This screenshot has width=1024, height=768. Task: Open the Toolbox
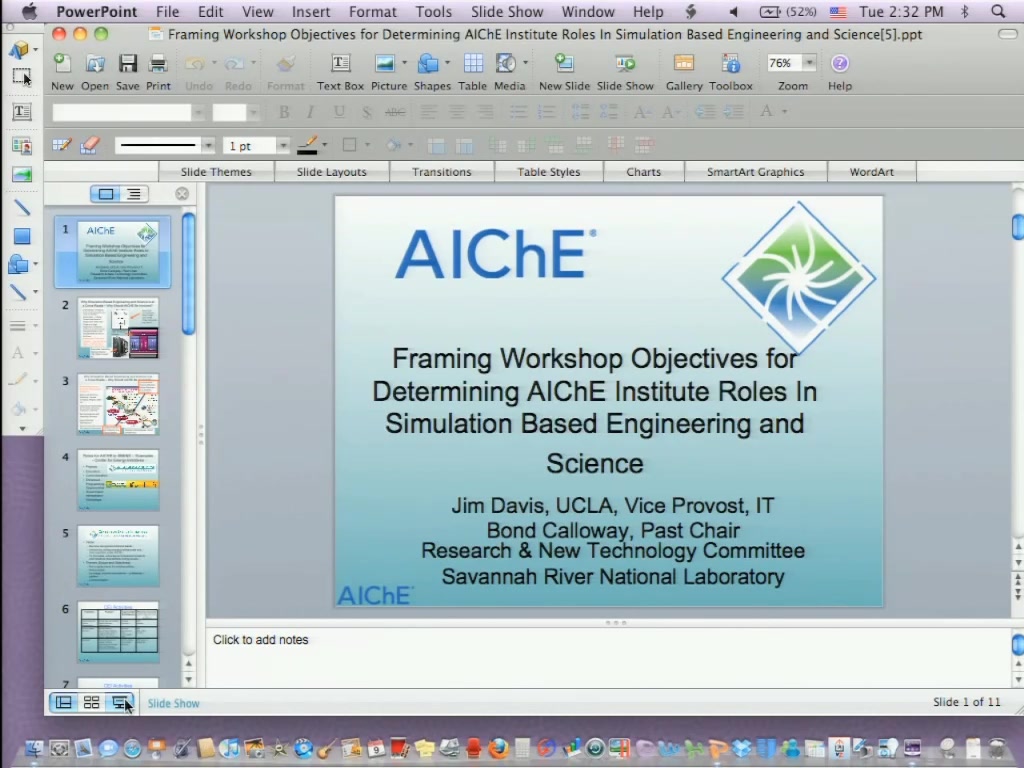coord(731,63)
